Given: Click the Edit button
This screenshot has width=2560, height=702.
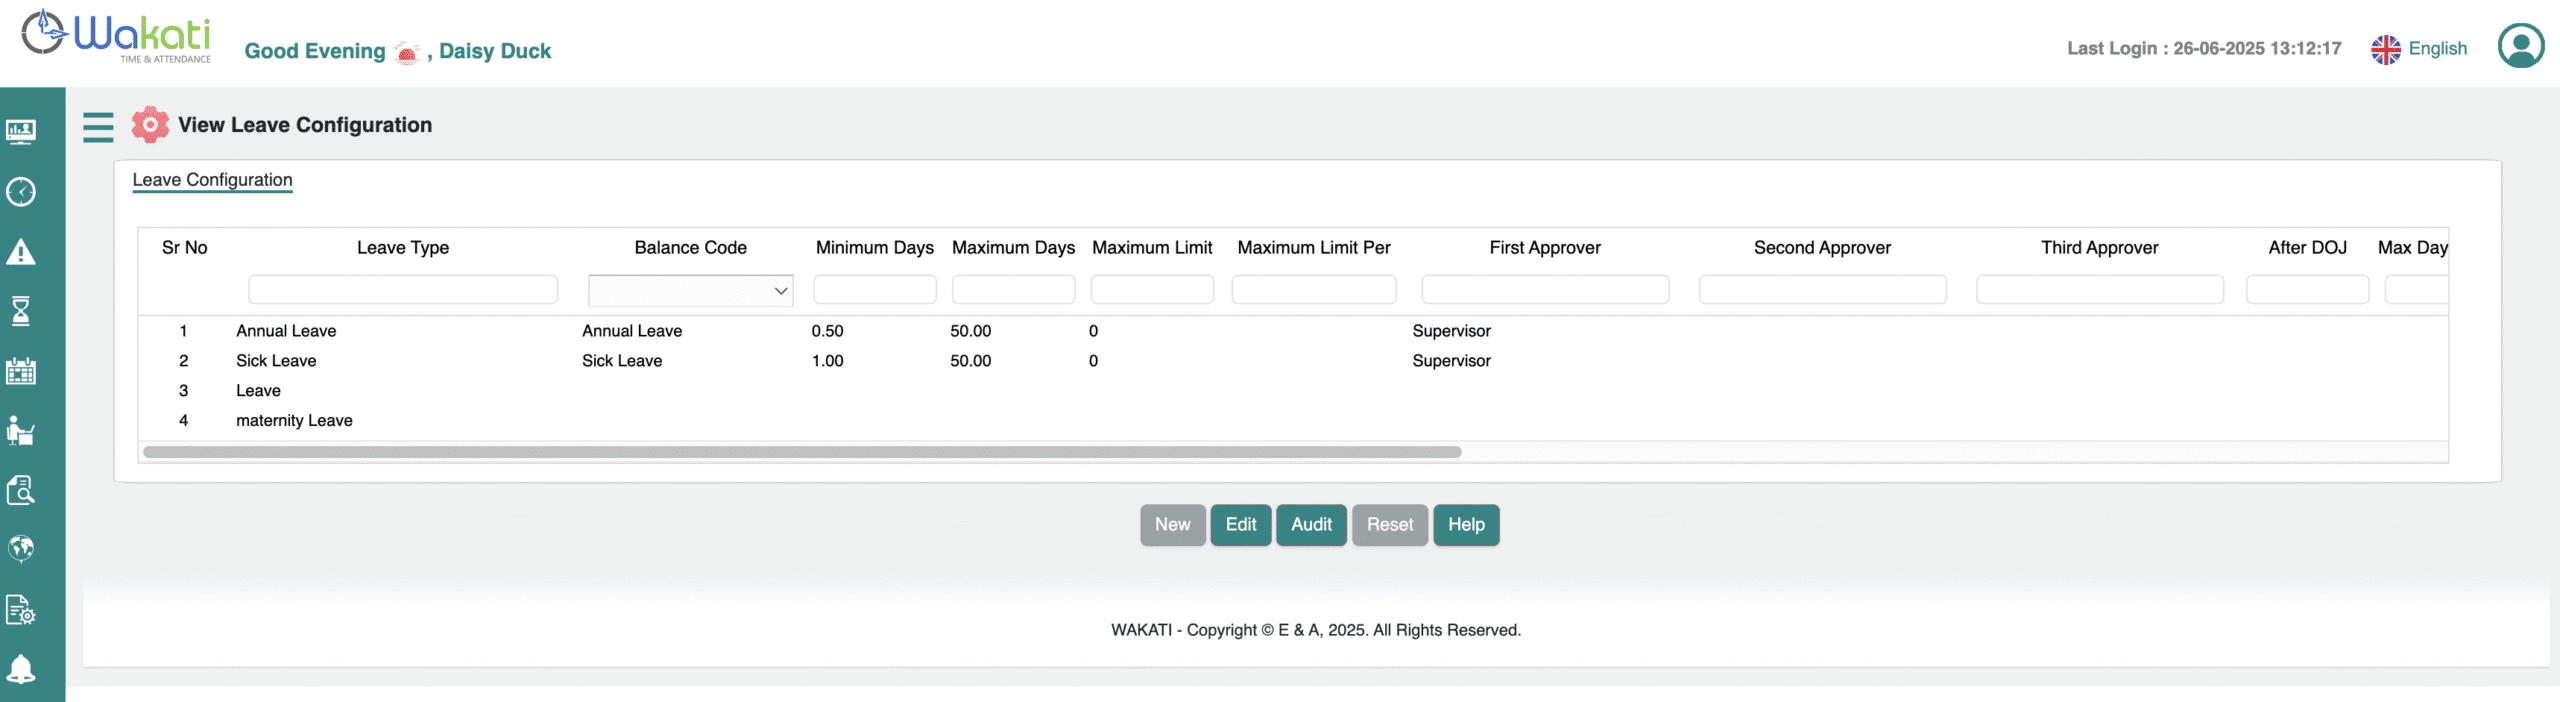Looking at the screenshot, I should tap(1240, 525).
